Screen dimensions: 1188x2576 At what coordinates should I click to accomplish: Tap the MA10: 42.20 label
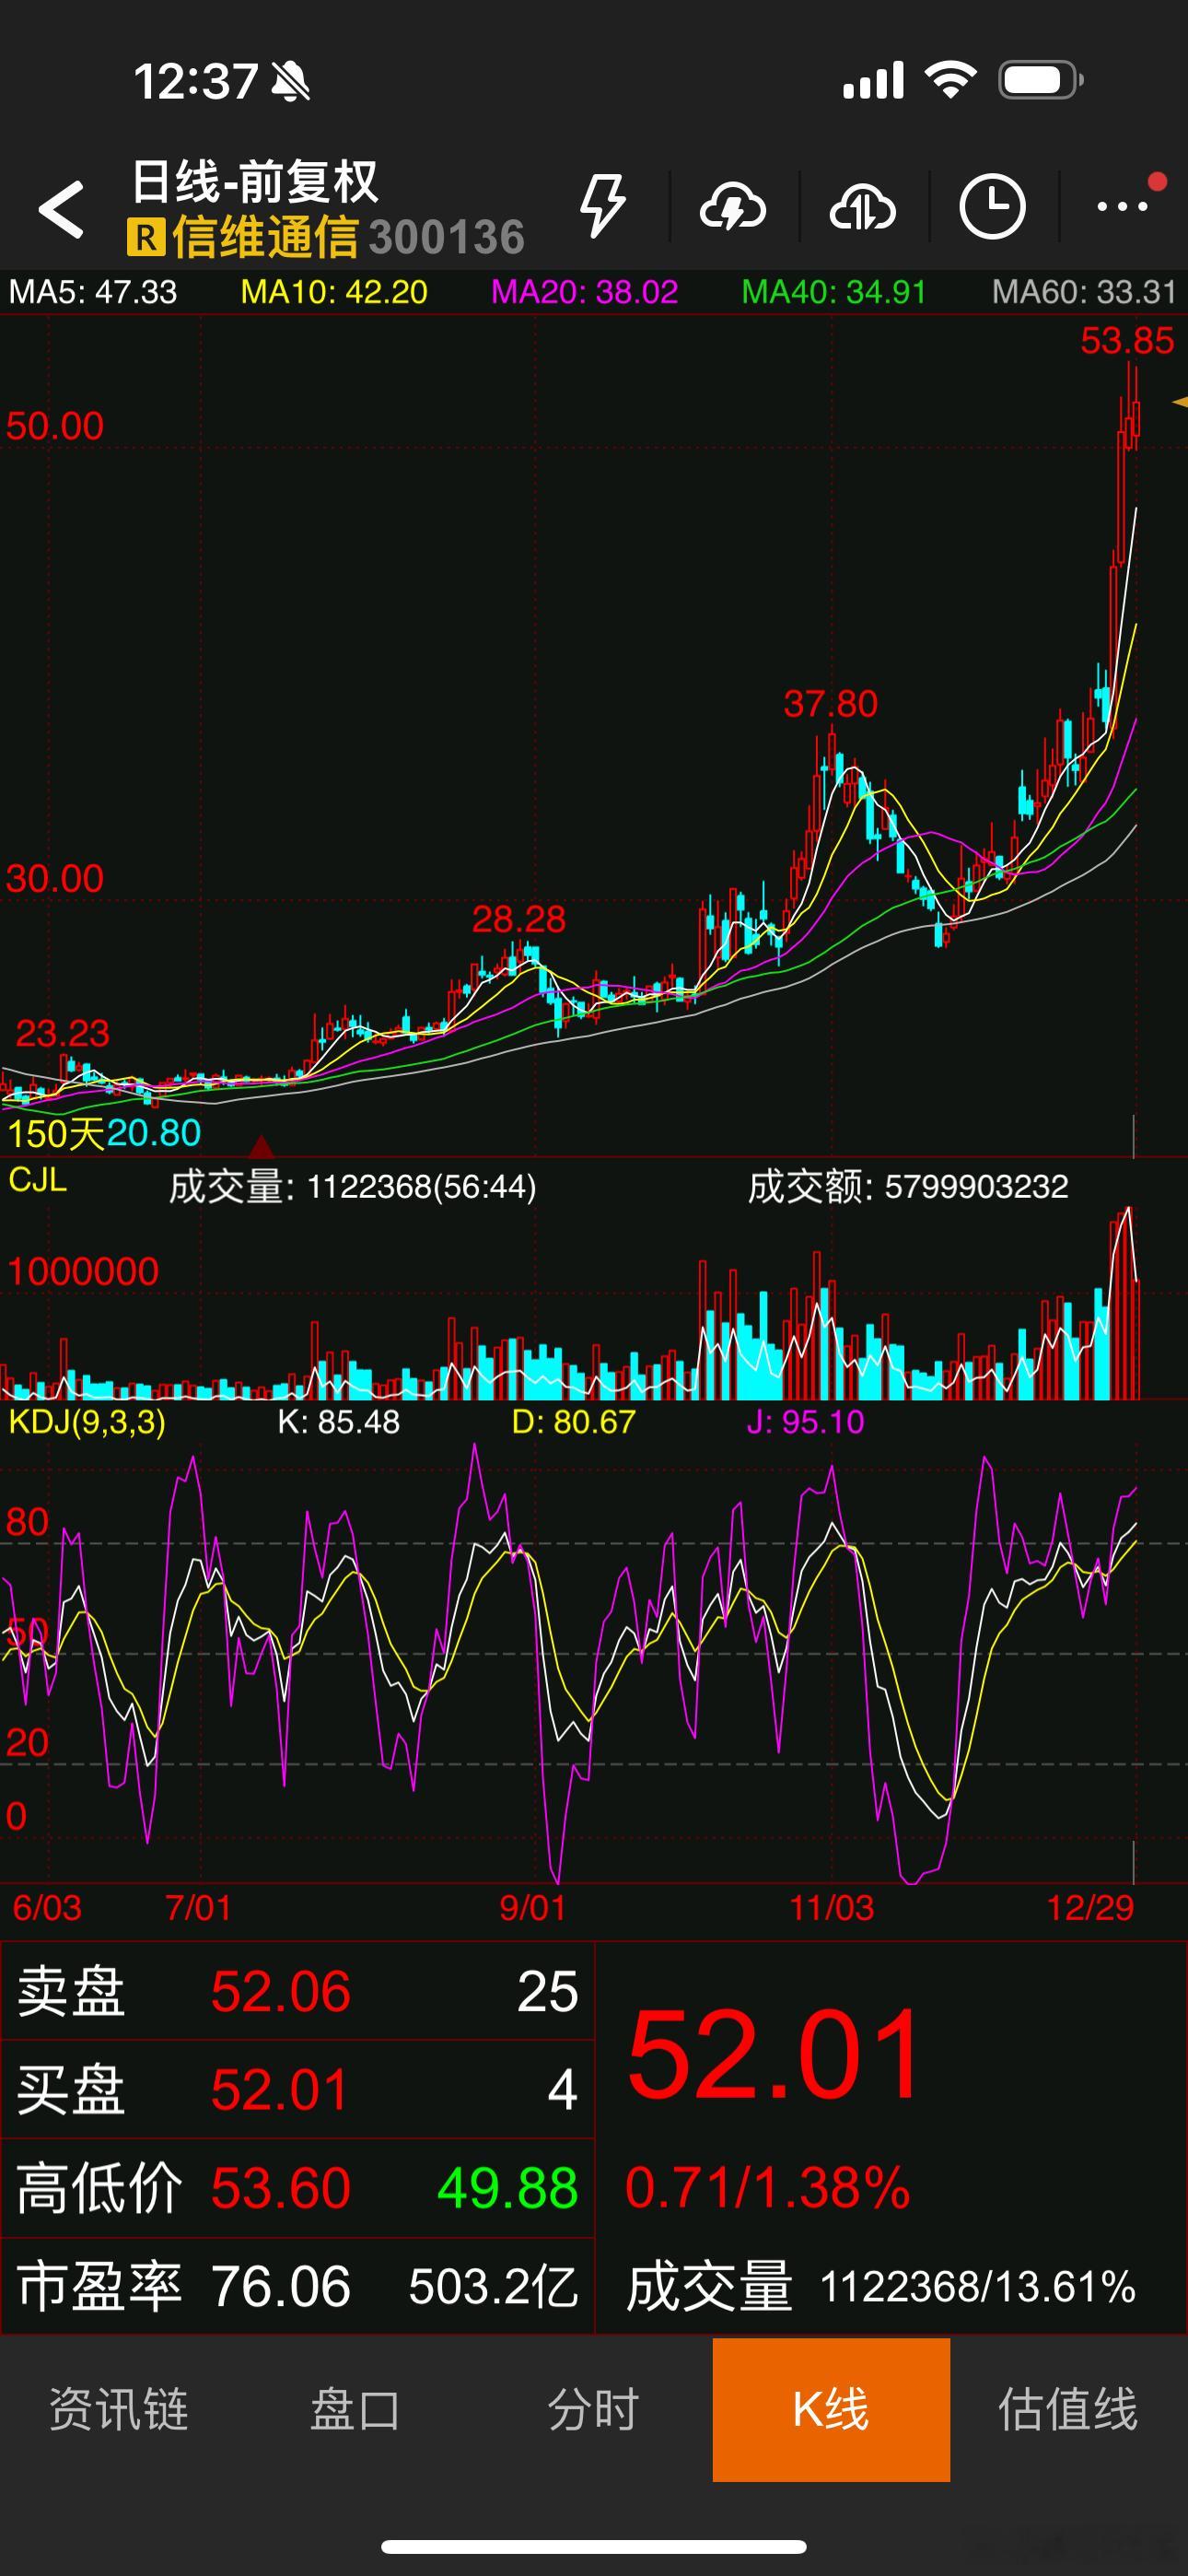(x=334, y=292)
